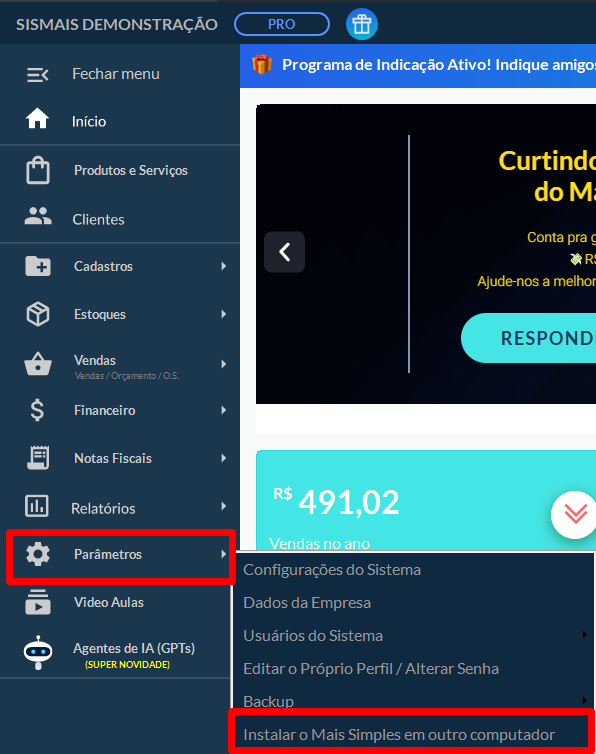Click the red double-chevron down button
The height and width of the screenshot is (754, 596).
[x=575, y=515]
